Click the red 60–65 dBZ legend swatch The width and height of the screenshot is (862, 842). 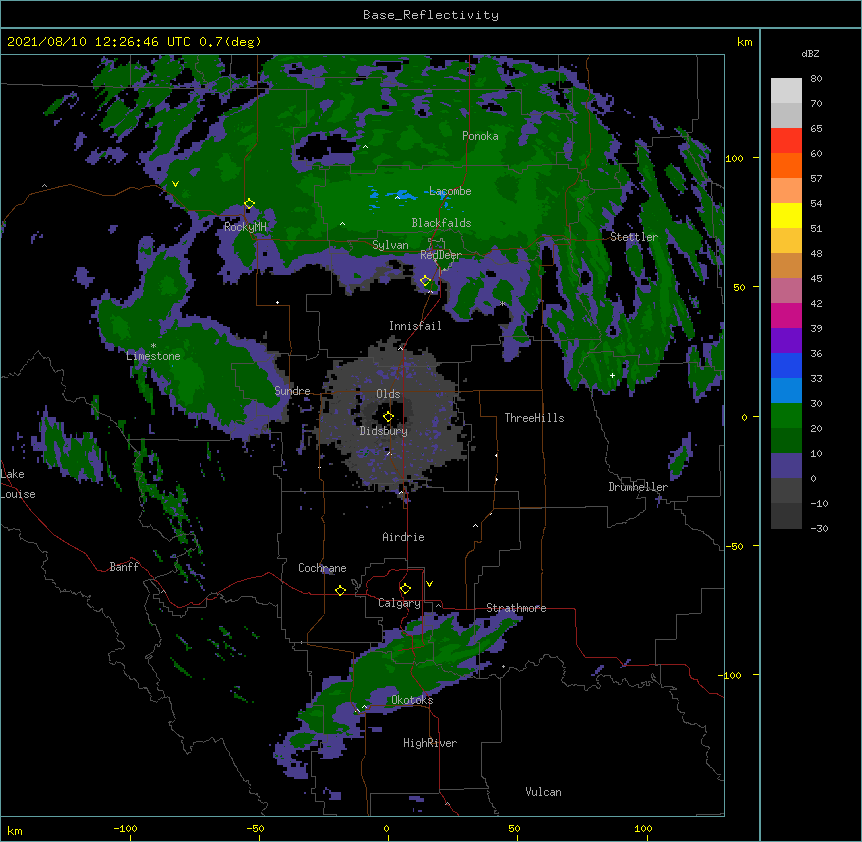click(x=786, y=141)
